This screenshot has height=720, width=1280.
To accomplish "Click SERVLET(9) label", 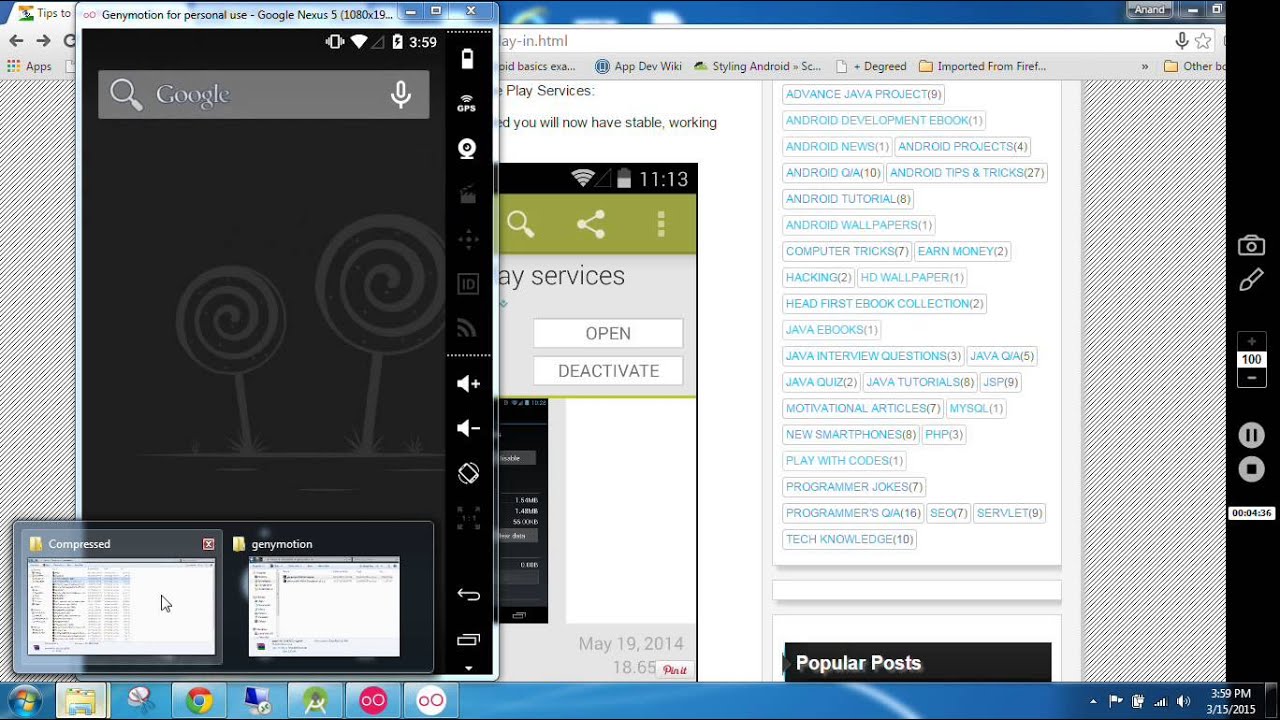I will [x=1010, y=513].
